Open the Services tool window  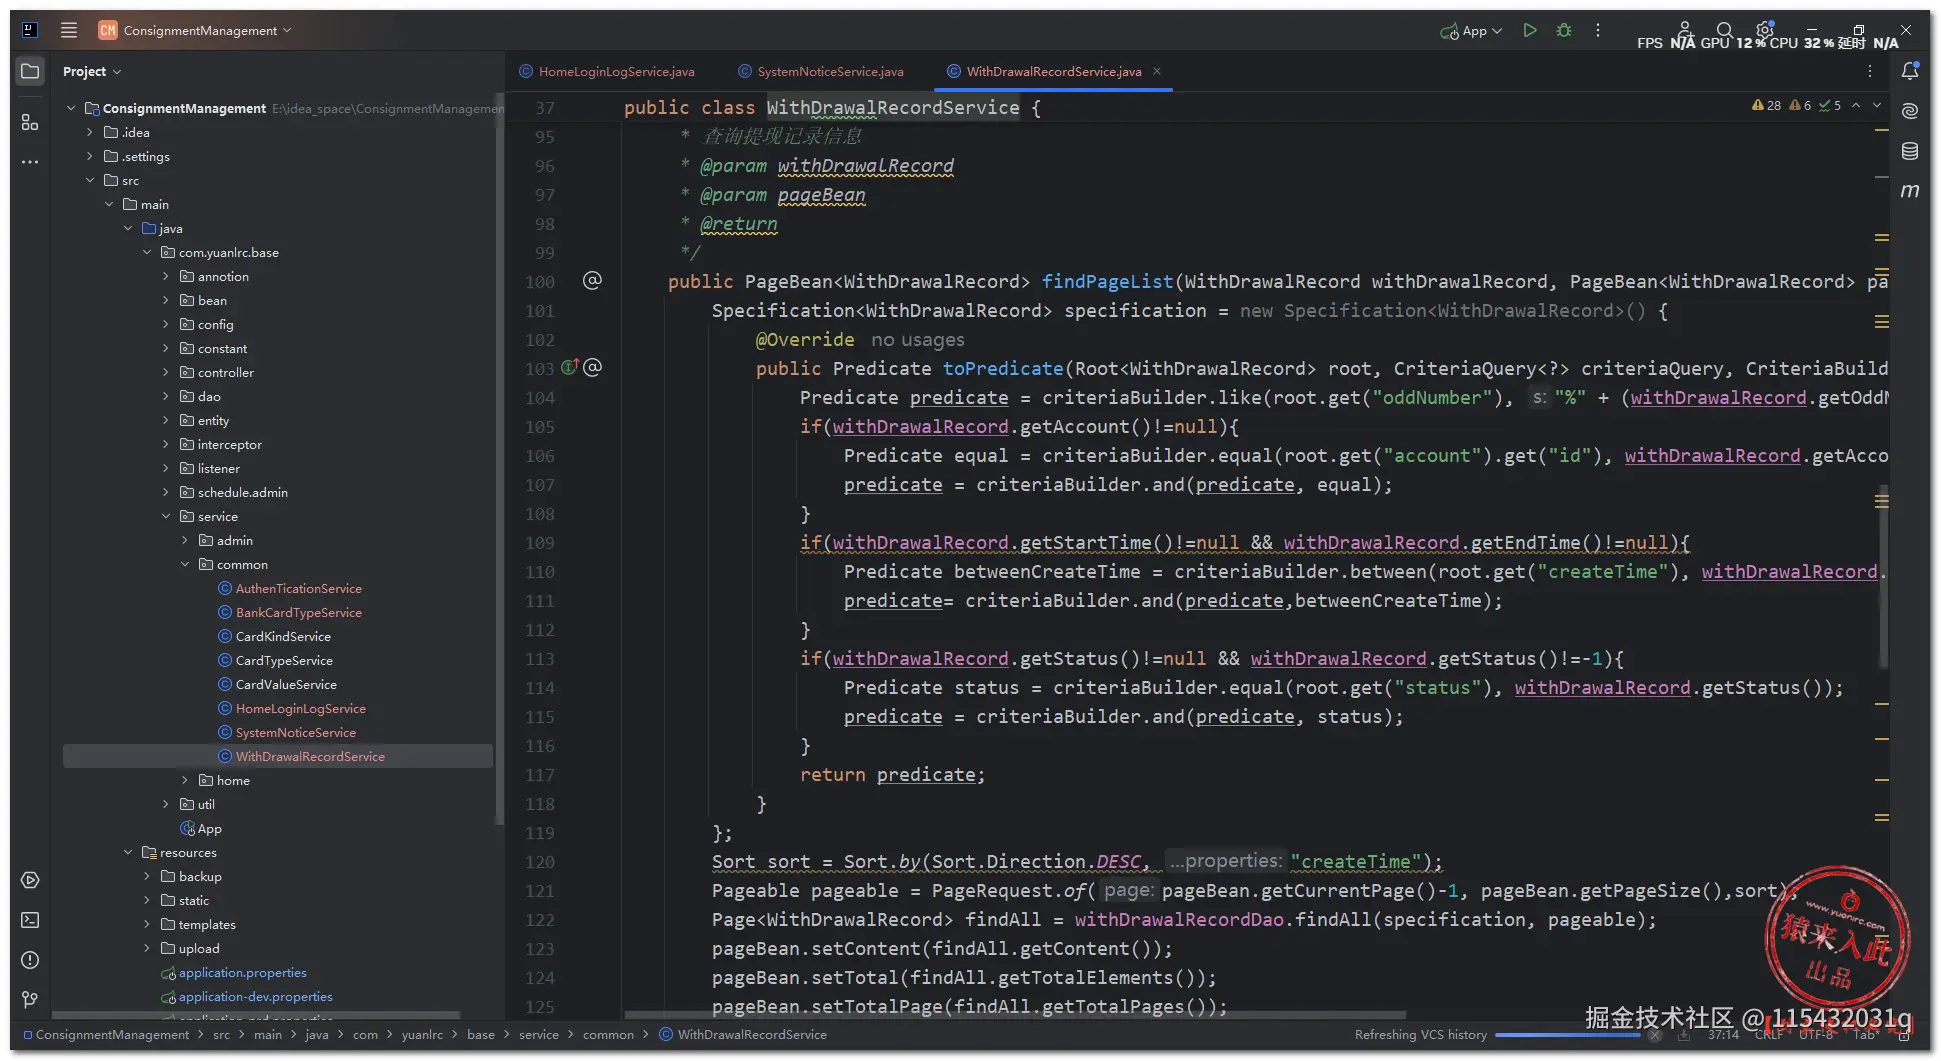click(30, 880)
